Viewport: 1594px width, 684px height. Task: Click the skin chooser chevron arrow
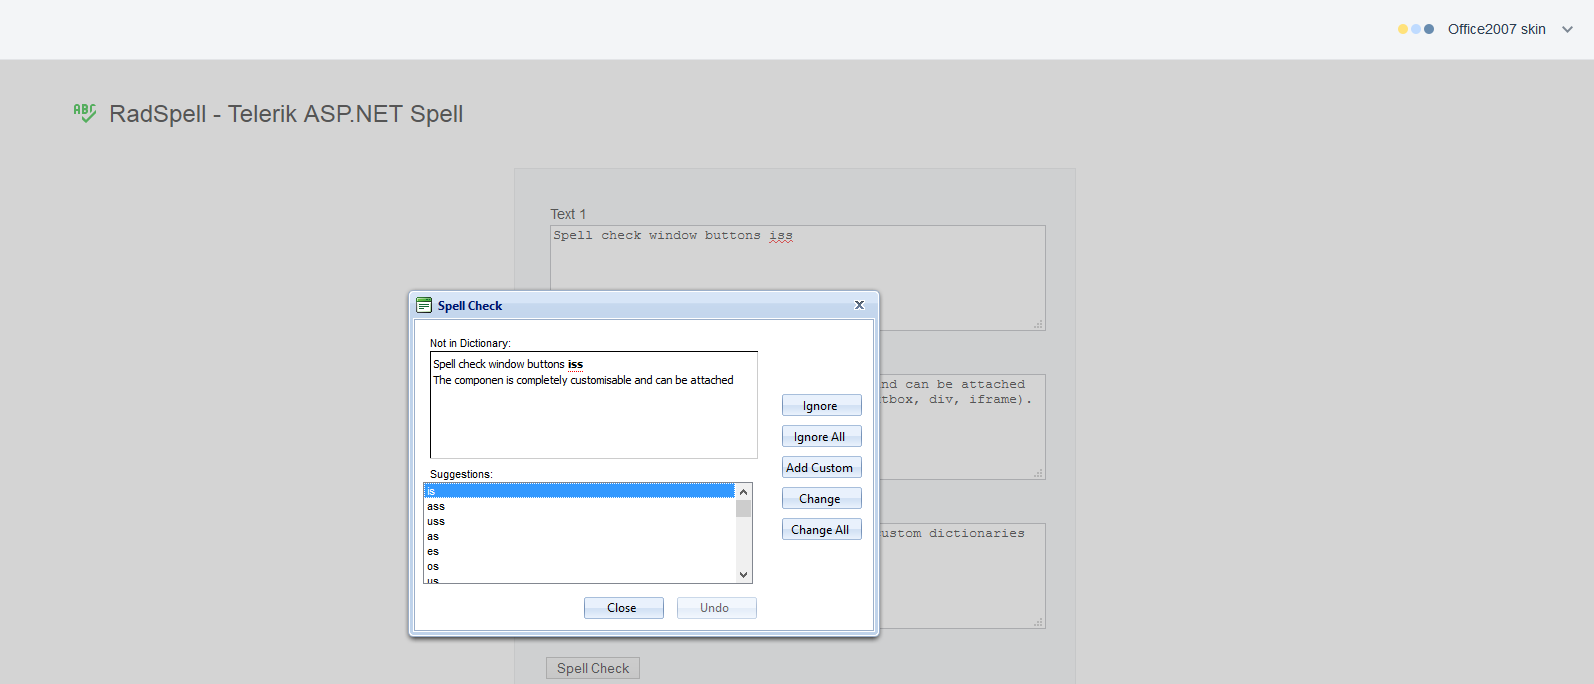[1567, 29]
